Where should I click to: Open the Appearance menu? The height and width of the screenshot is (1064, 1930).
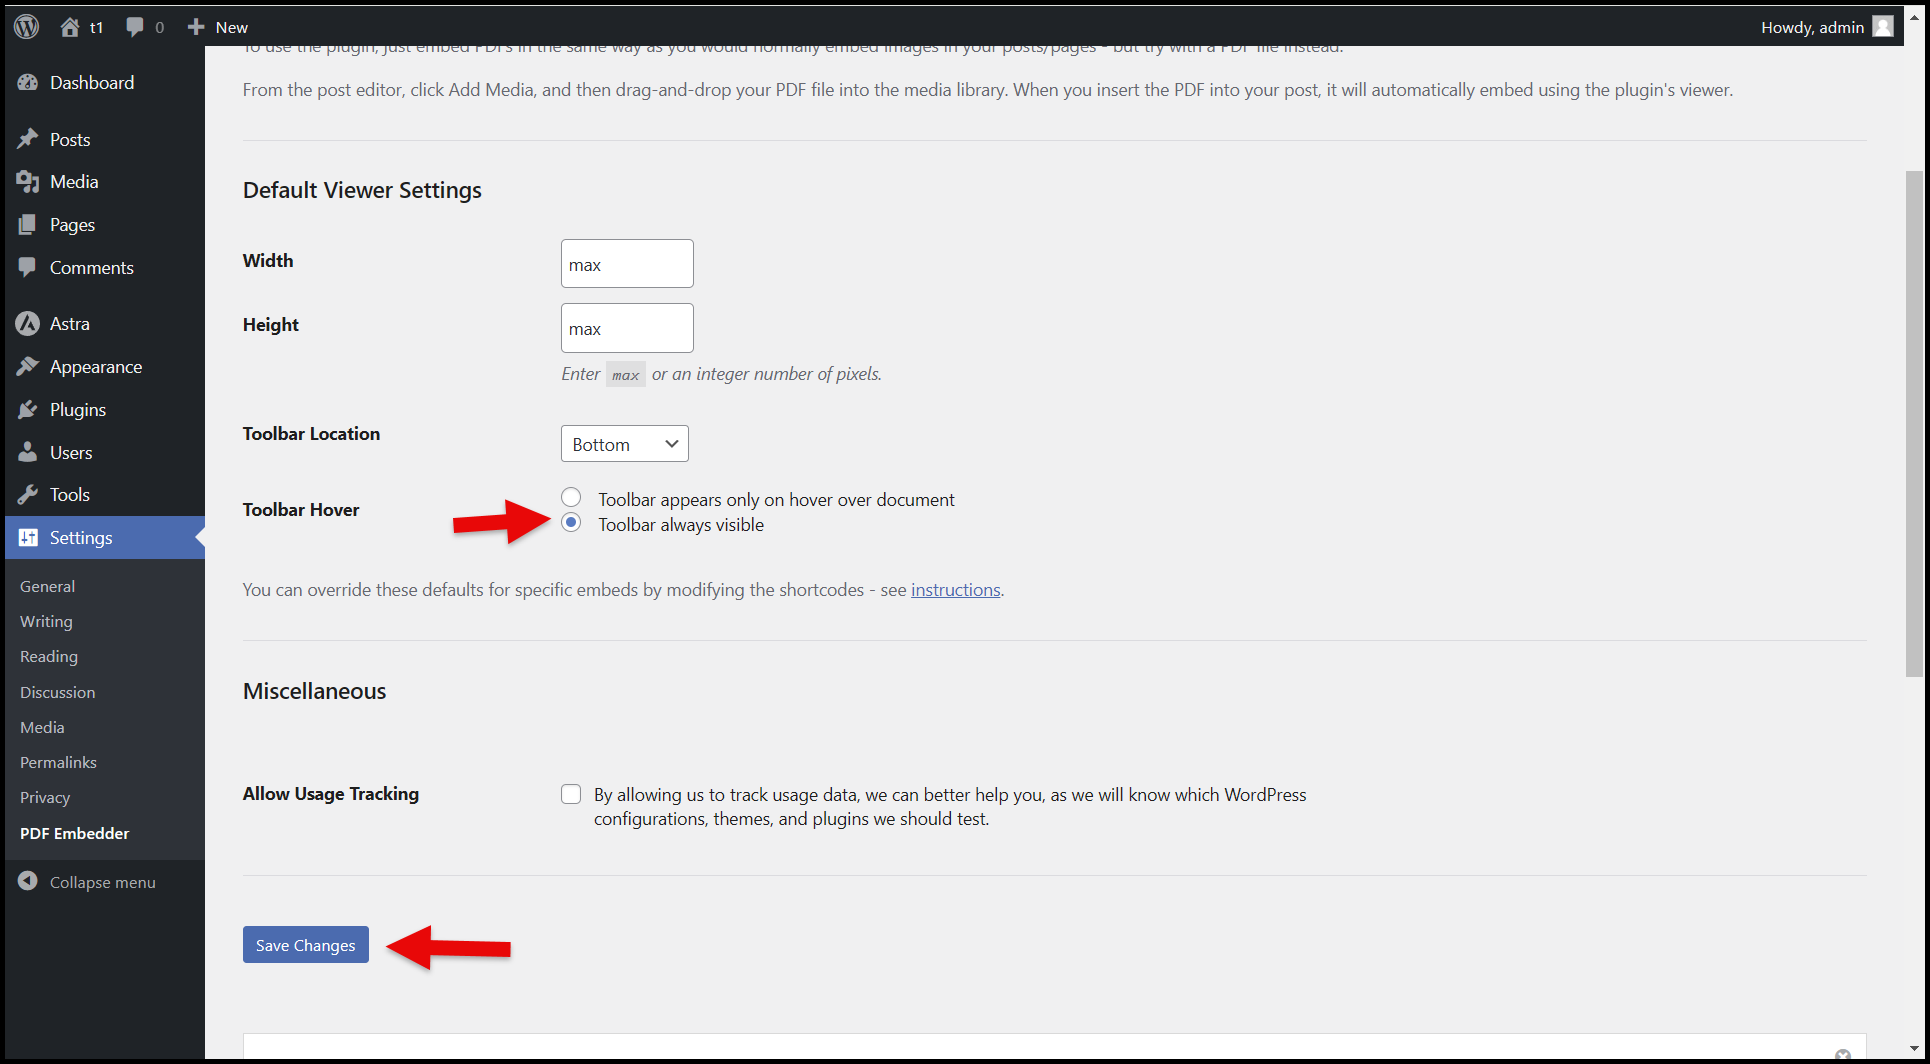(x=96, y=367)
